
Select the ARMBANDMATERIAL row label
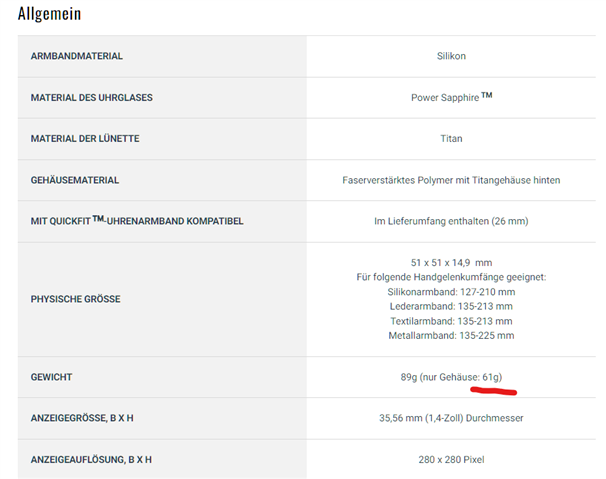coord(77,56)
